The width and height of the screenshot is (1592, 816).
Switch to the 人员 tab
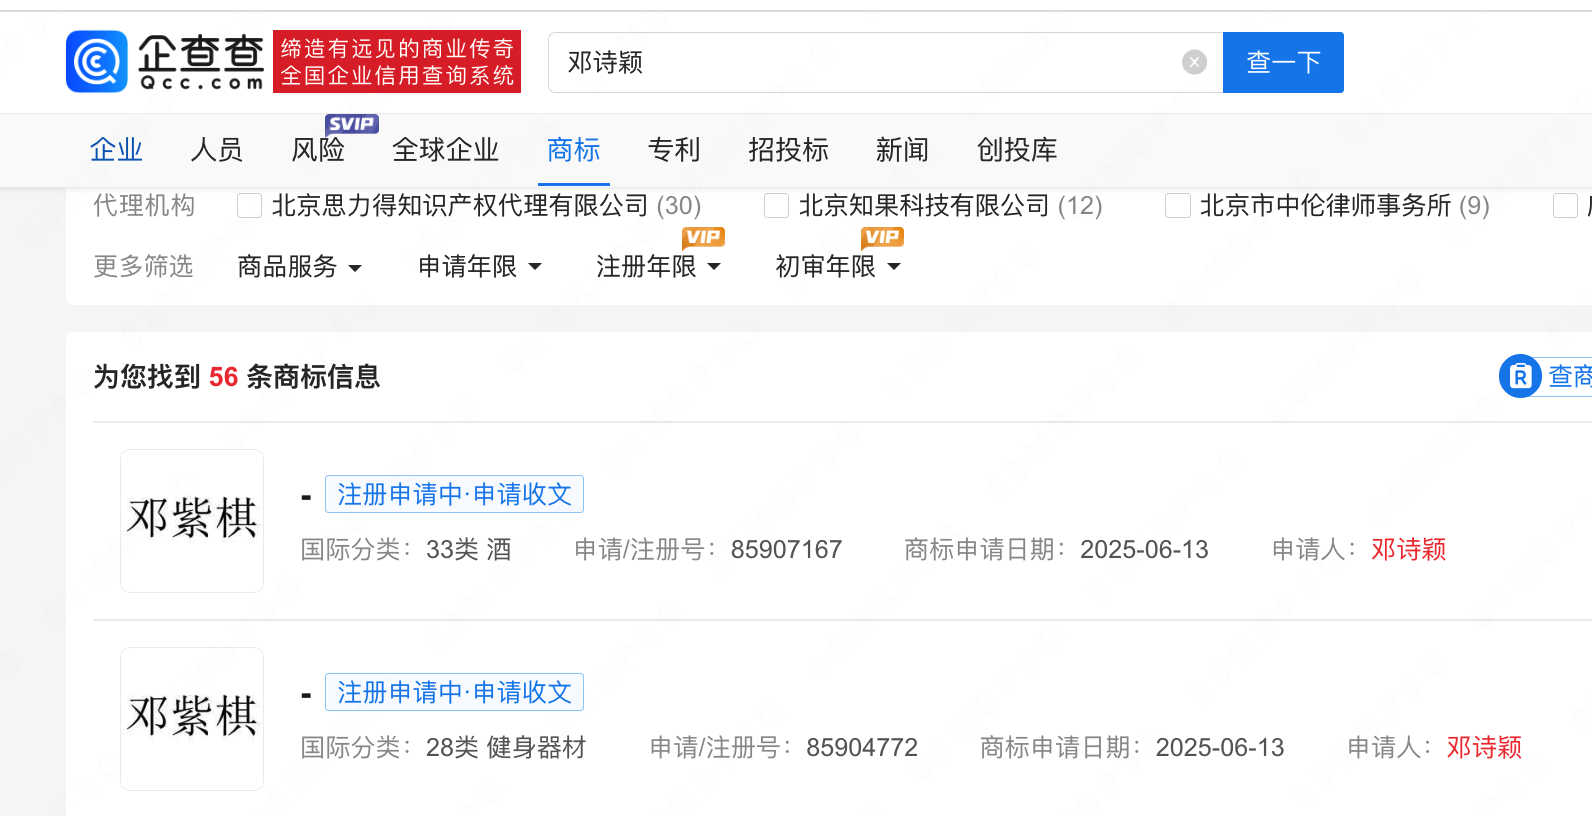point(217,150)
